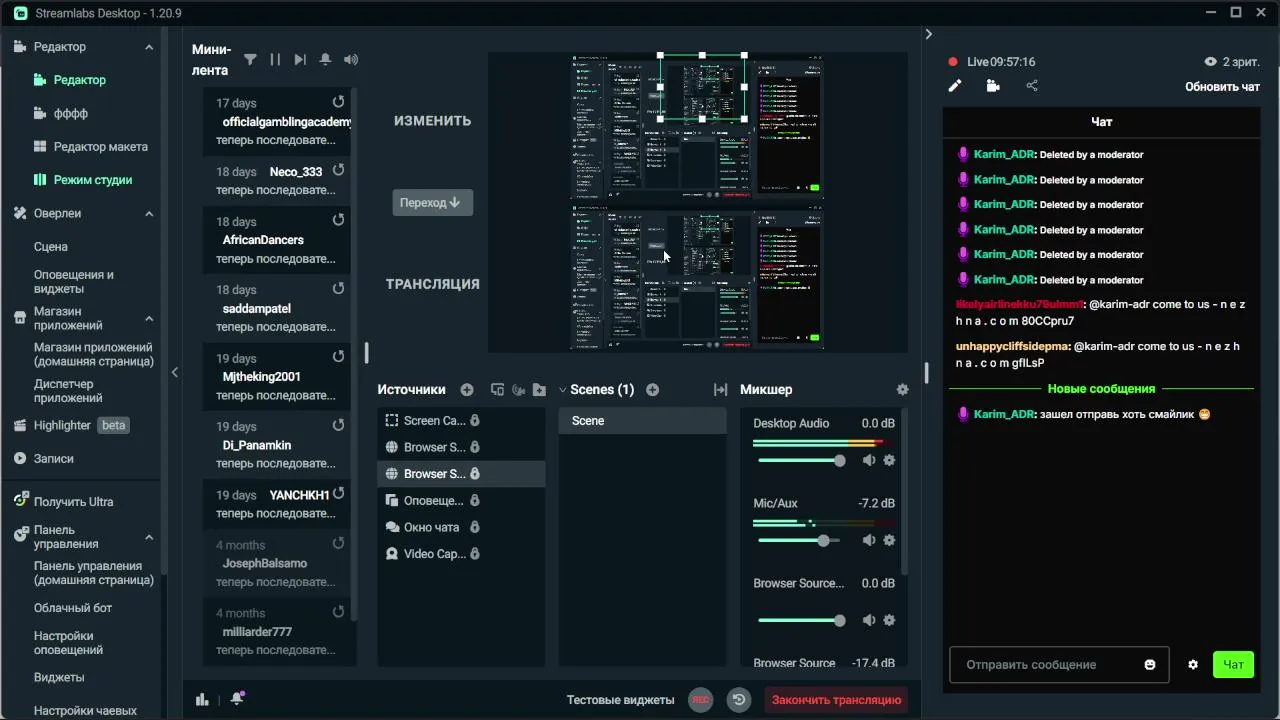This screenshot has height=720, width=1280.
Task: Select the Scene entry in Scenes
Action: (642, 421)
